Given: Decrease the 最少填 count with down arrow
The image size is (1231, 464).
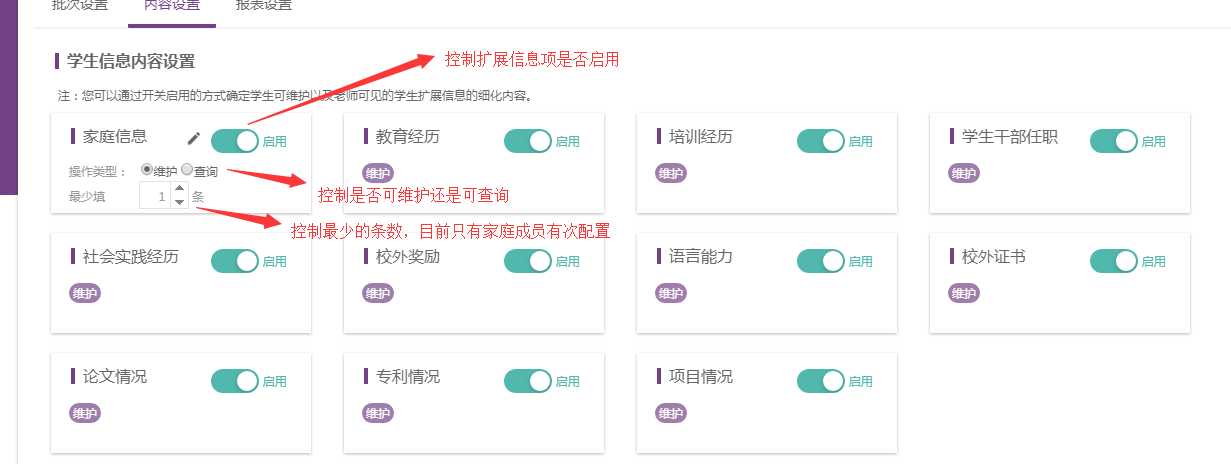Looking at the screenshot, I should click(179, 202).
